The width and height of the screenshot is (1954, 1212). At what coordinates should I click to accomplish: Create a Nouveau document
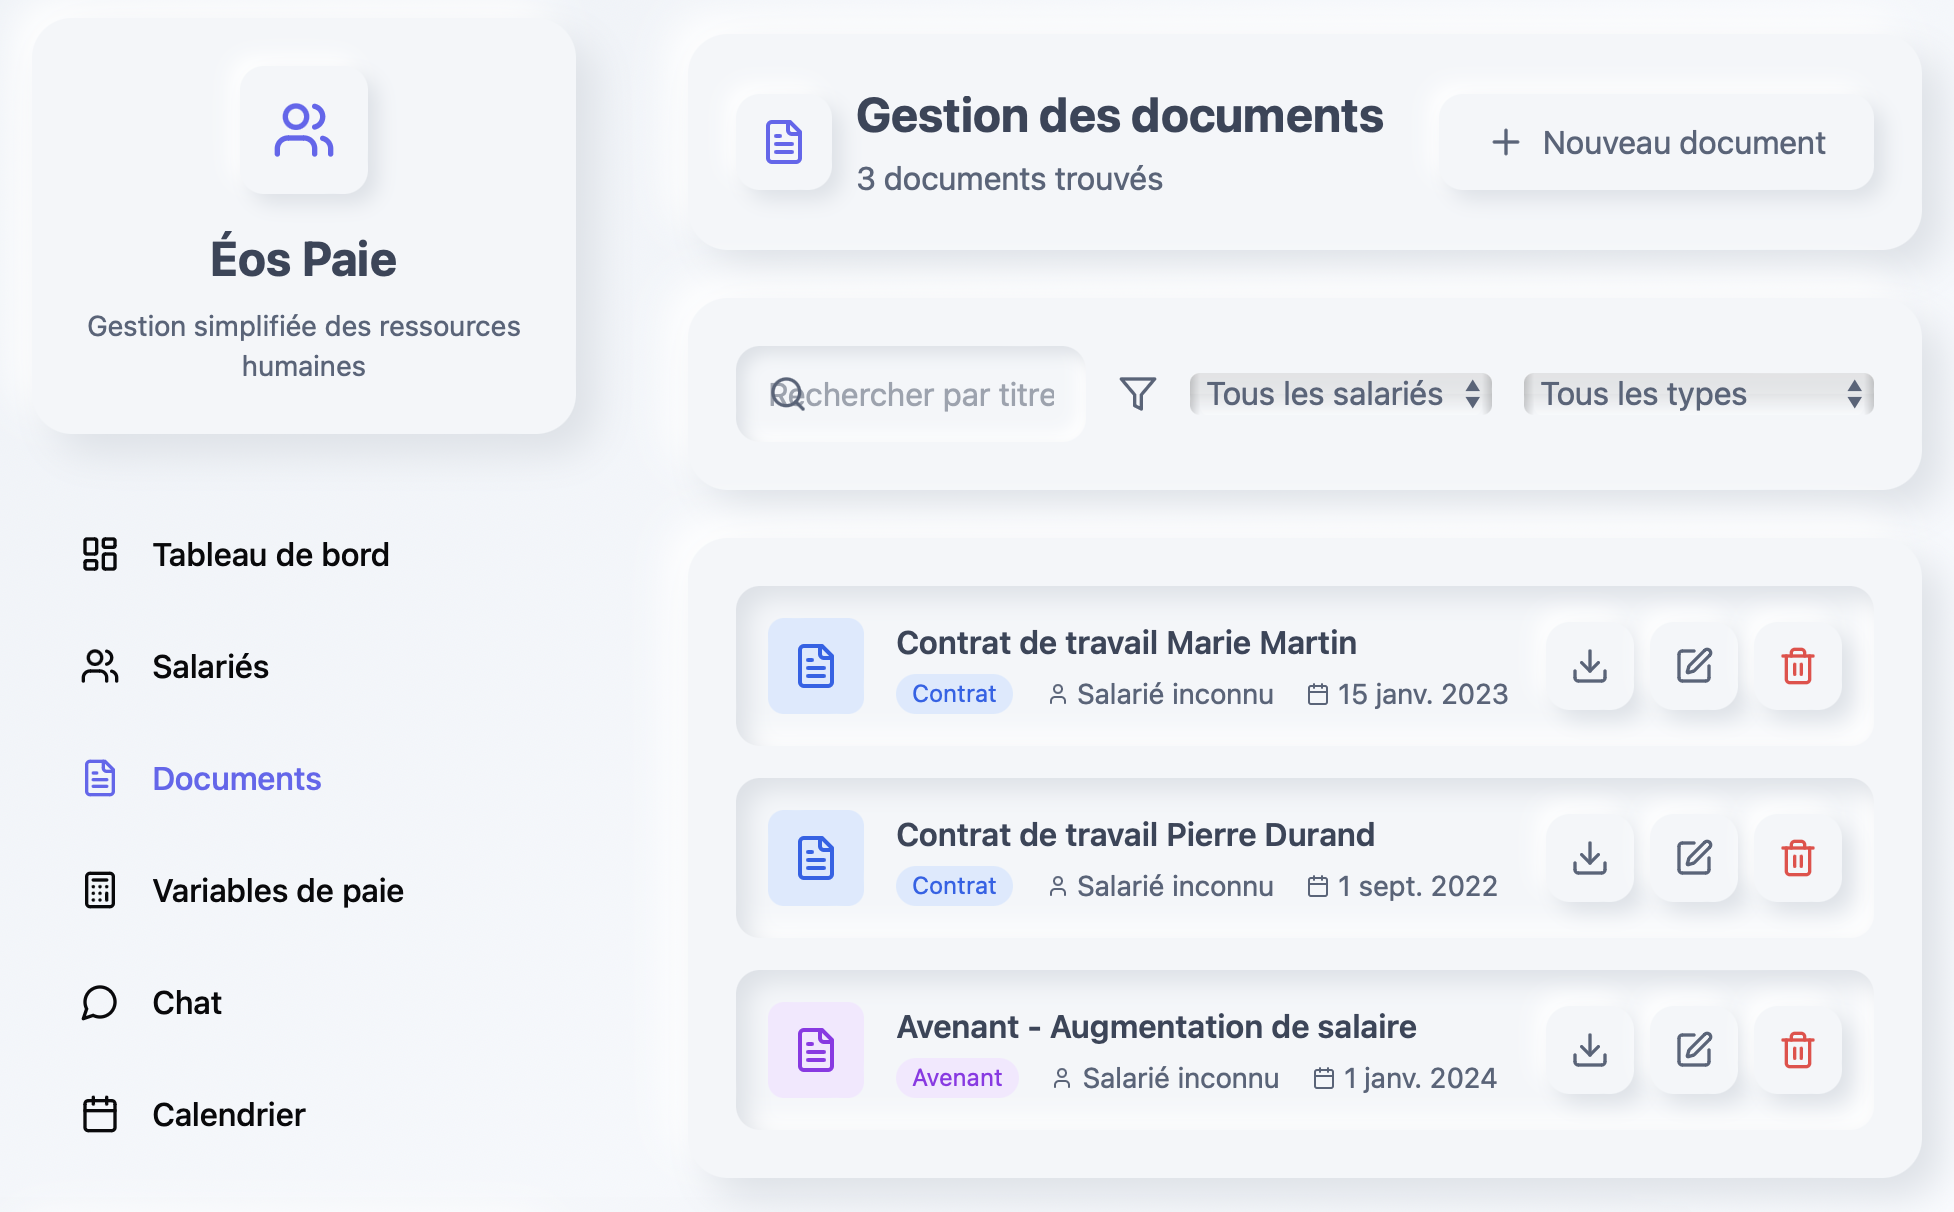coord(1656,142)
